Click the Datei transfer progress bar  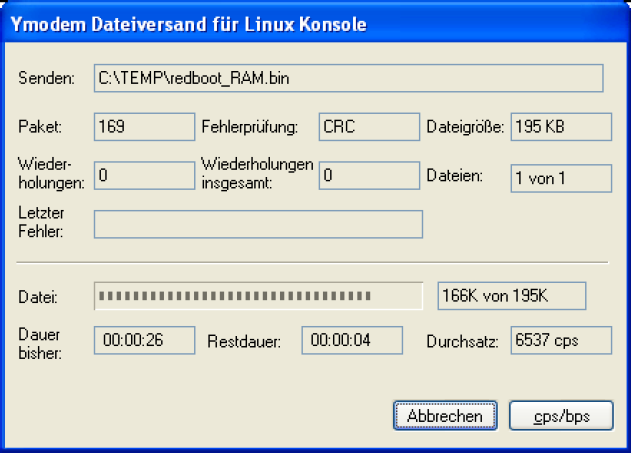258,296
